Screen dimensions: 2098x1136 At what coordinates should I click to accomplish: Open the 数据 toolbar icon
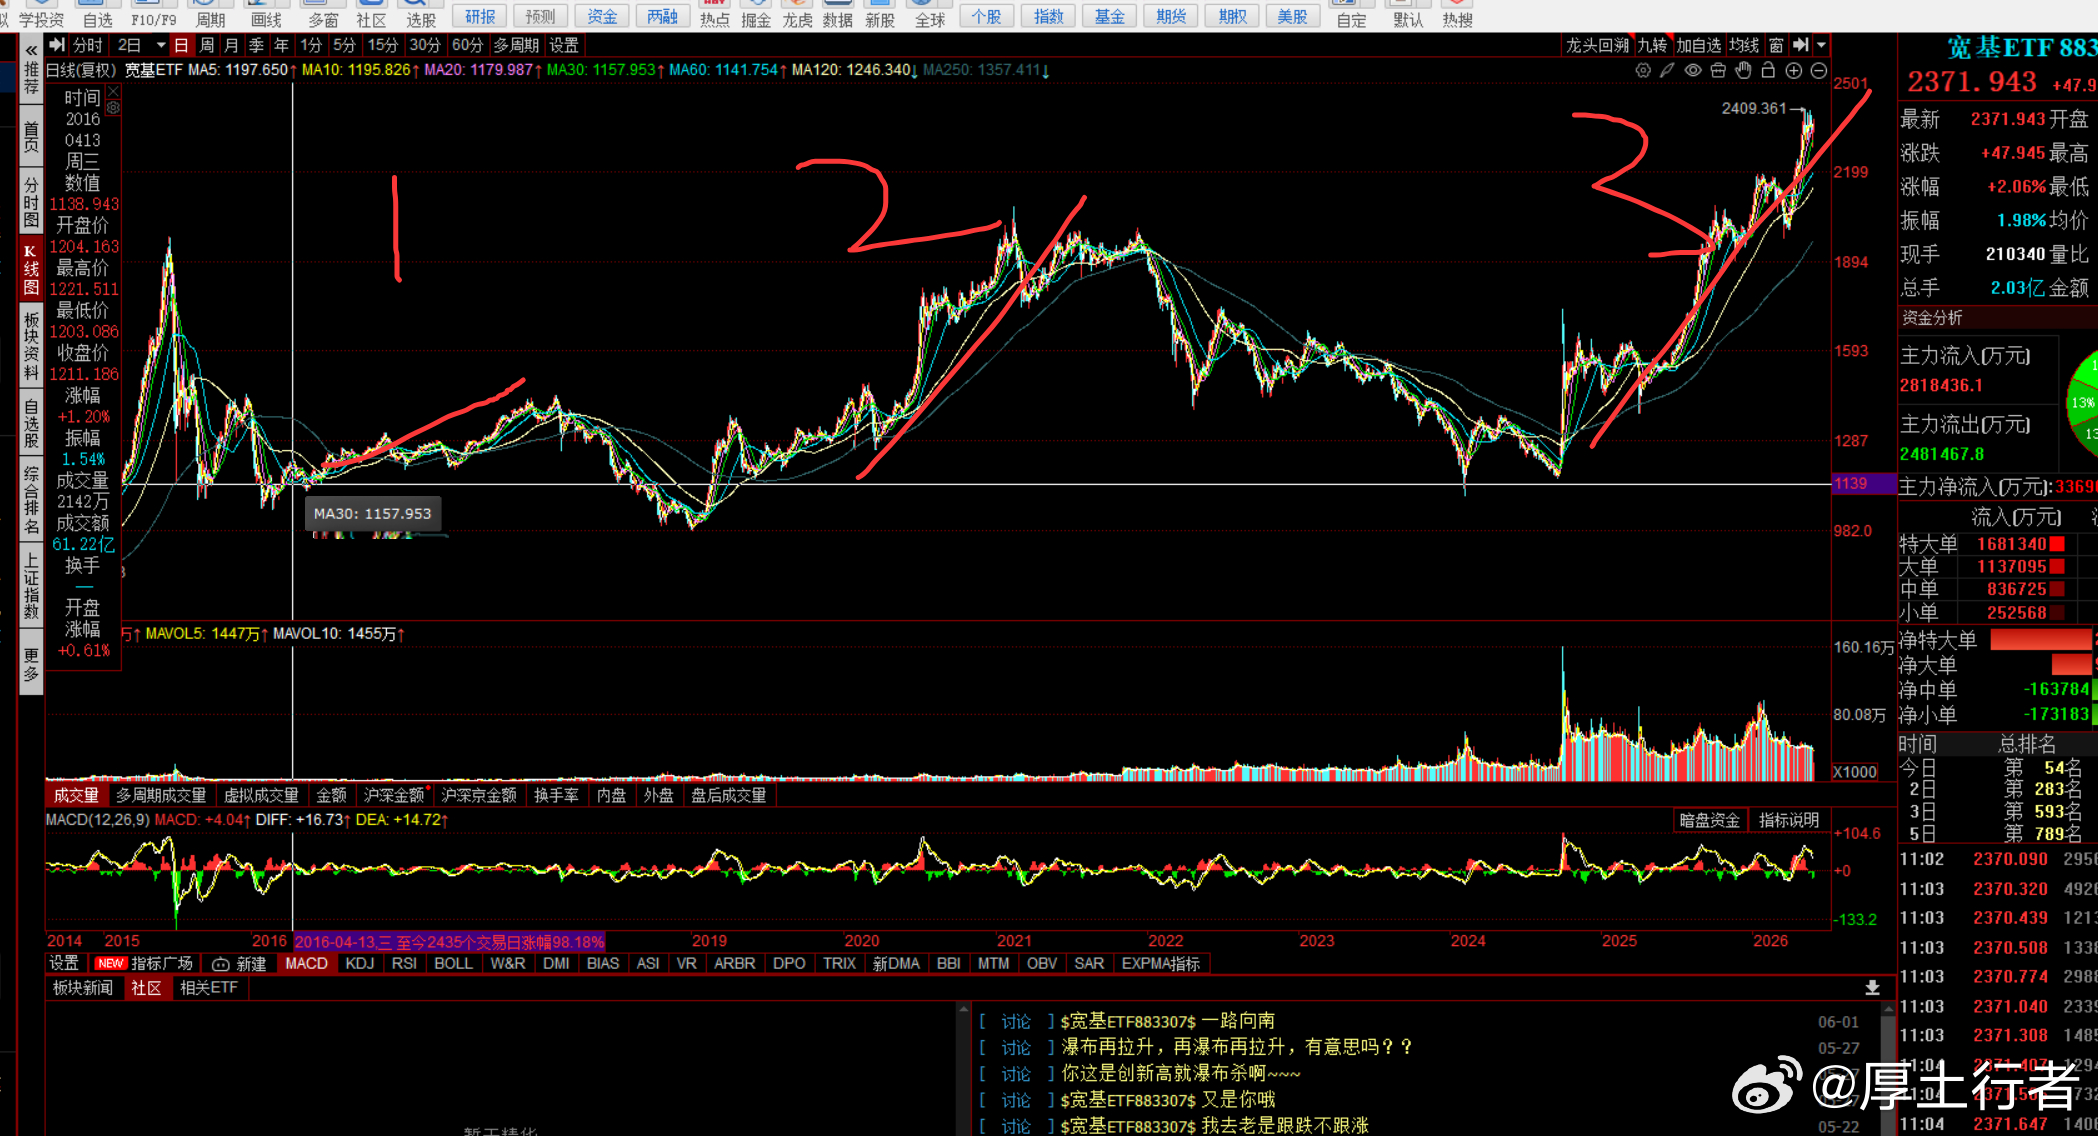(x=838, y=14)
